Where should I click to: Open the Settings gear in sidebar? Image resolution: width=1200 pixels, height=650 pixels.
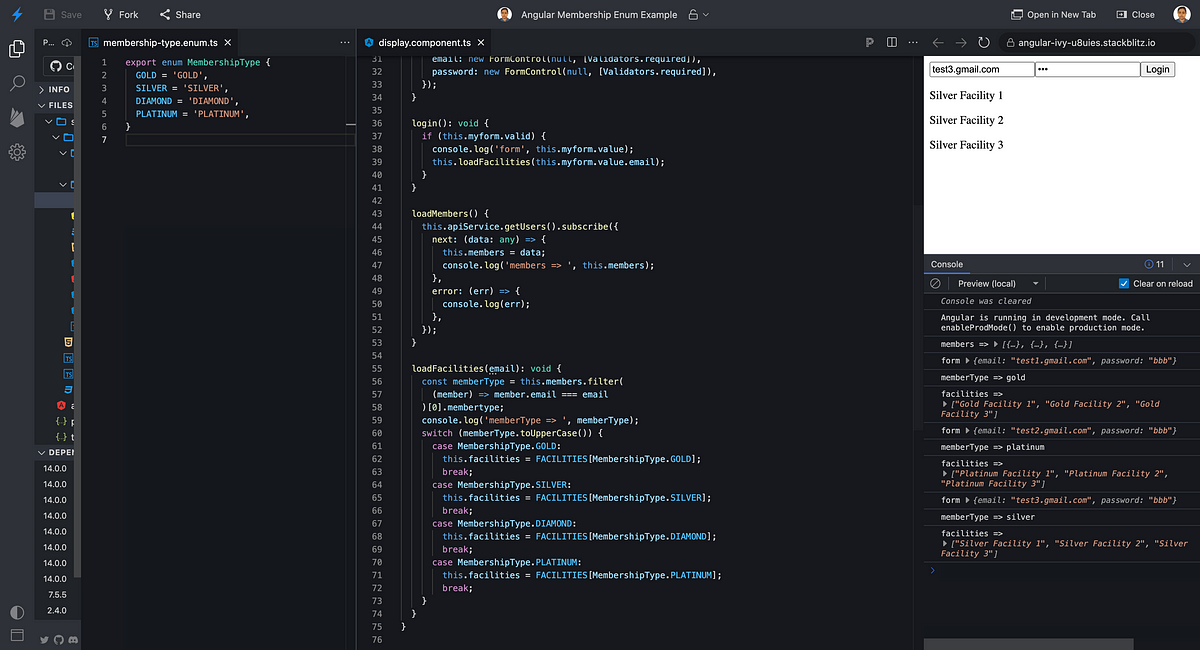click(x=17, y=152)
